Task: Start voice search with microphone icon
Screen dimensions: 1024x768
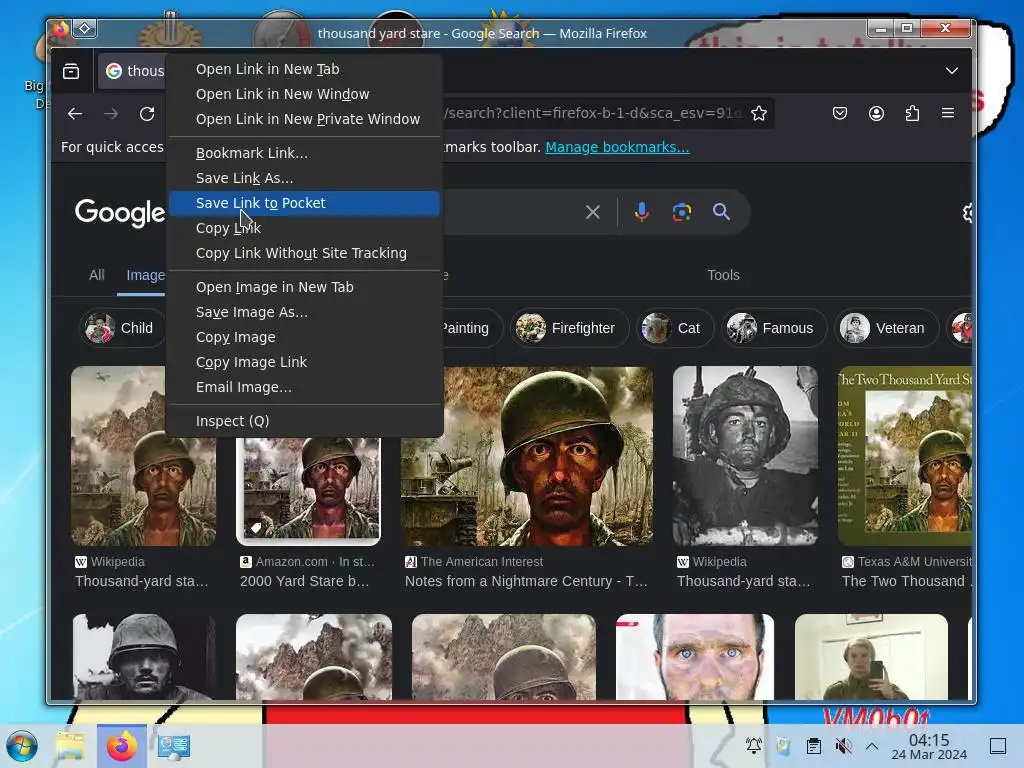Action: tap(641, 212)
